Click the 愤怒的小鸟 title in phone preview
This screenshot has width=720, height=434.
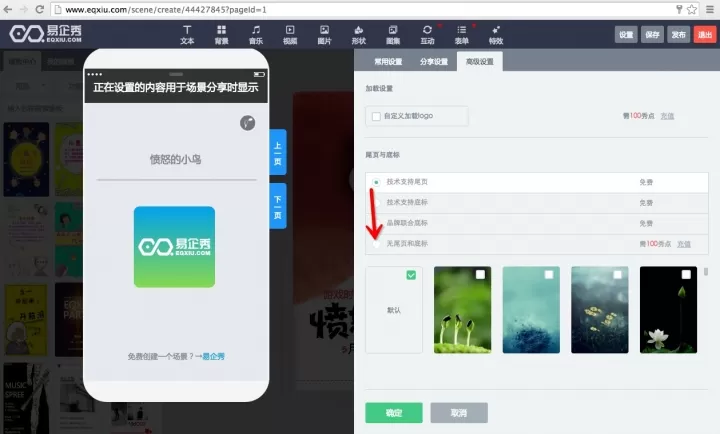coord(175,159)
